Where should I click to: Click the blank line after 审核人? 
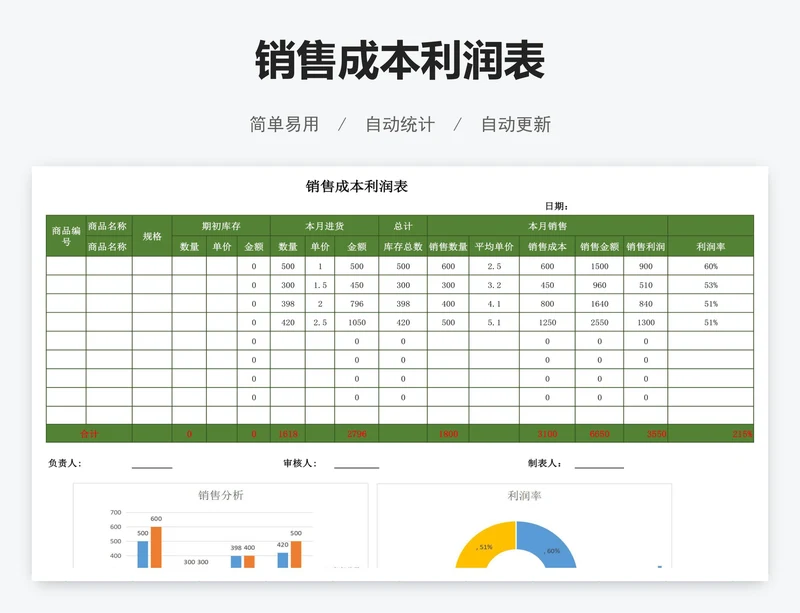356,464
